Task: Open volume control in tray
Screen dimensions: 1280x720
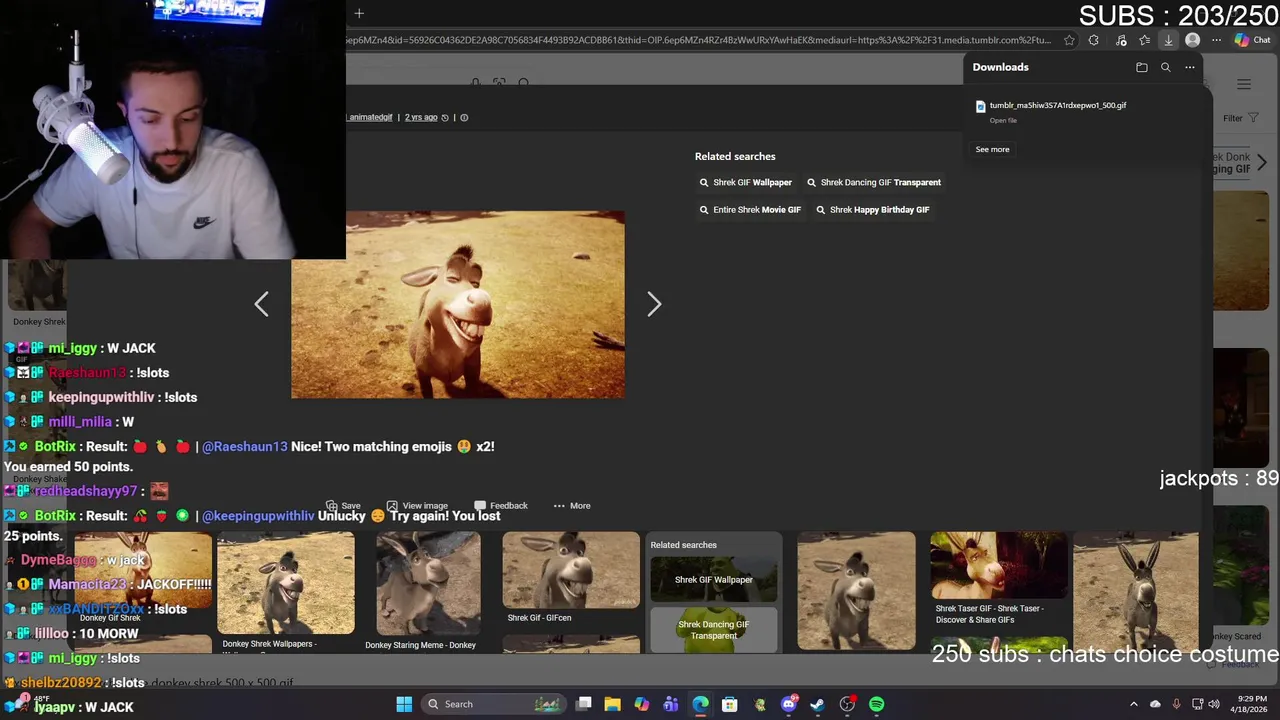Action: point(1214,704)
